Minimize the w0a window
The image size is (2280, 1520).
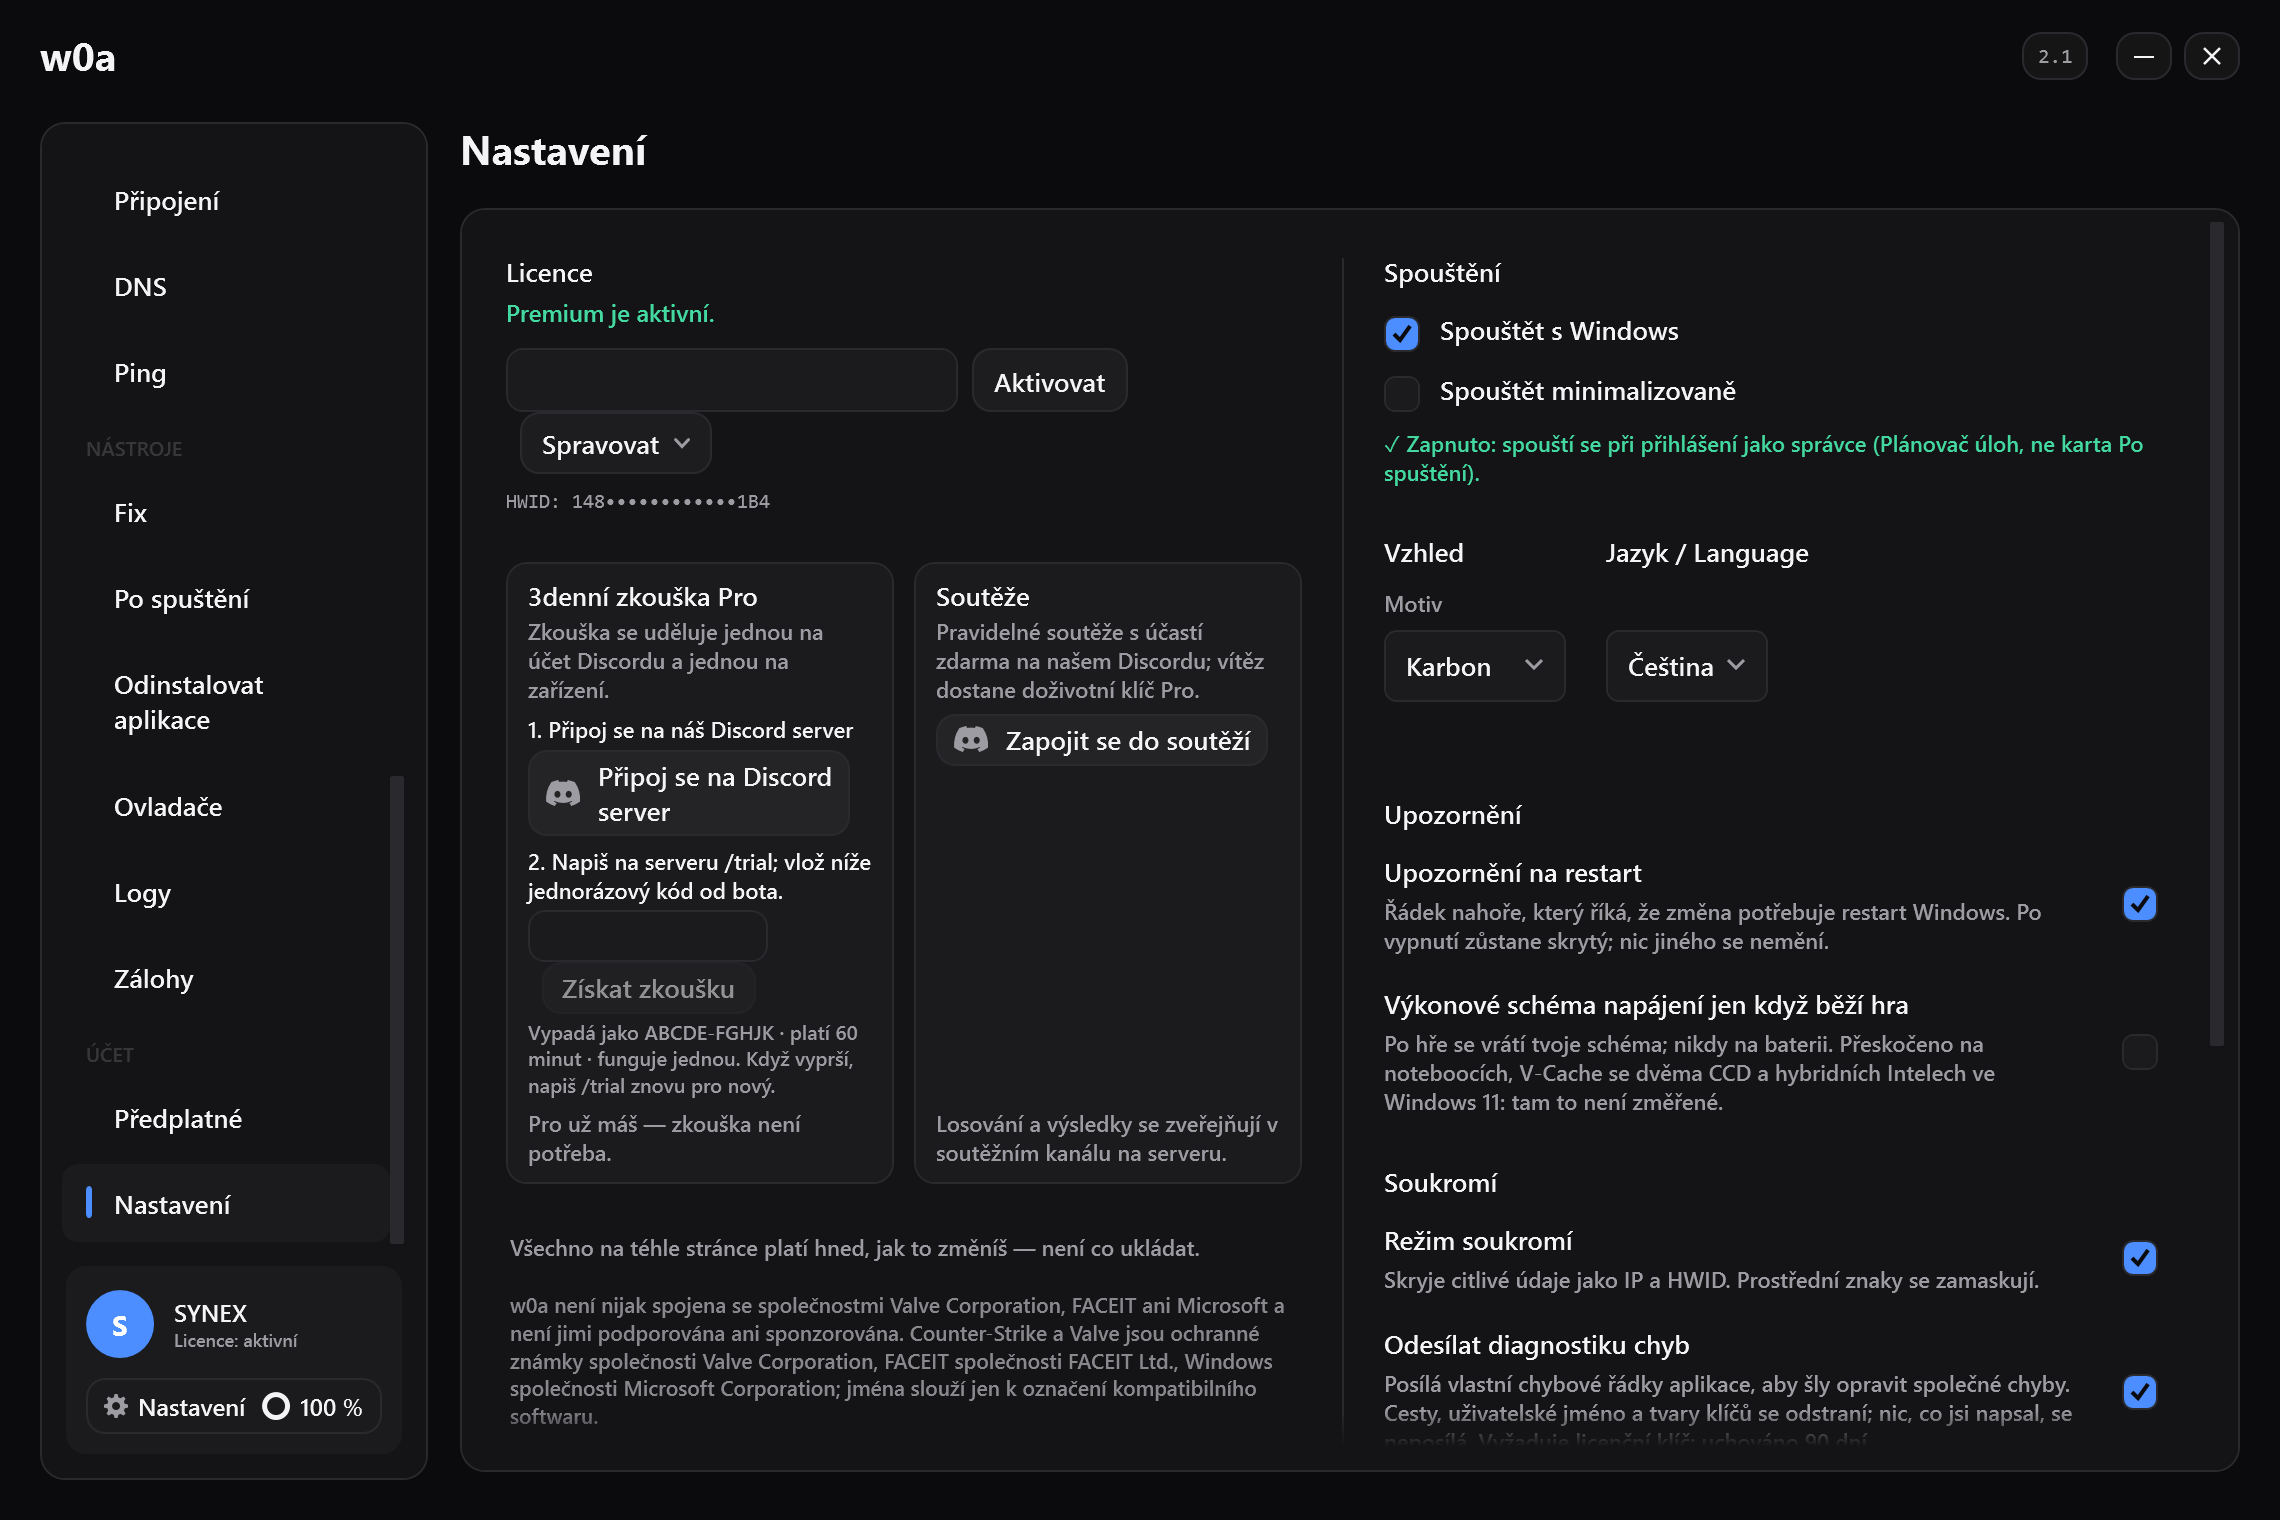coord(2143,56)
